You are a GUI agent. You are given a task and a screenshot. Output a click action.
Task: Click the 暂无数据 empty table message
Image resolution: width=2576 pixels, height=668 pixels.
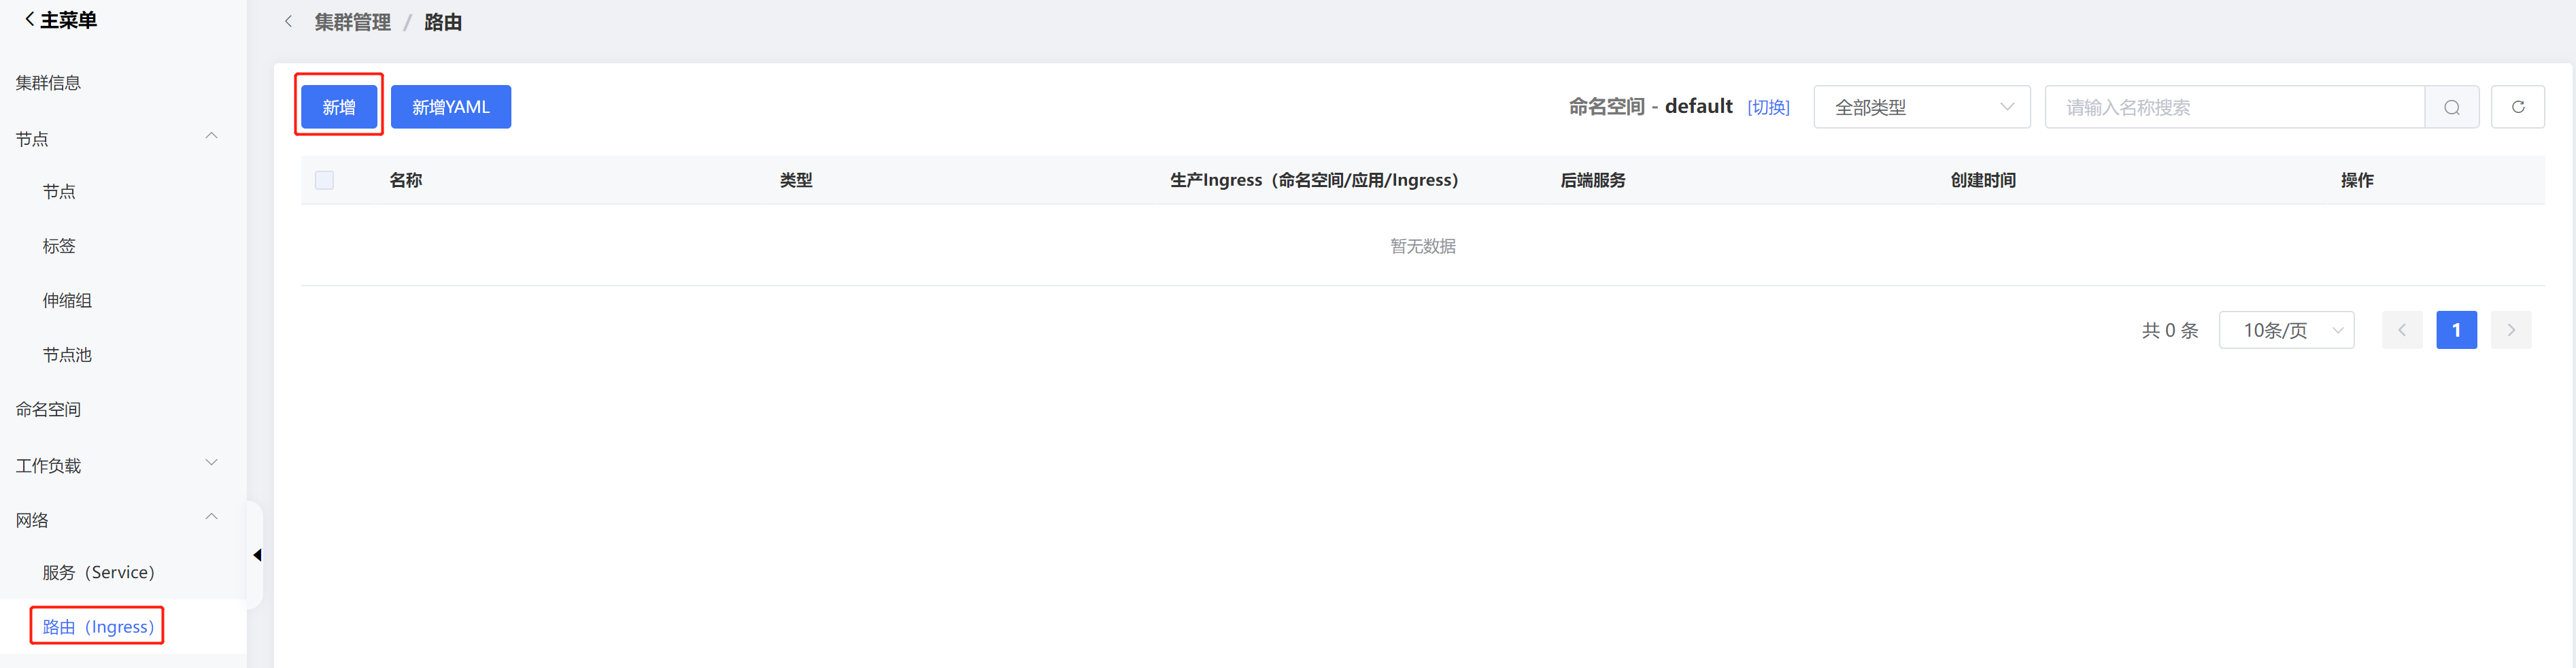click(1423, 246)
